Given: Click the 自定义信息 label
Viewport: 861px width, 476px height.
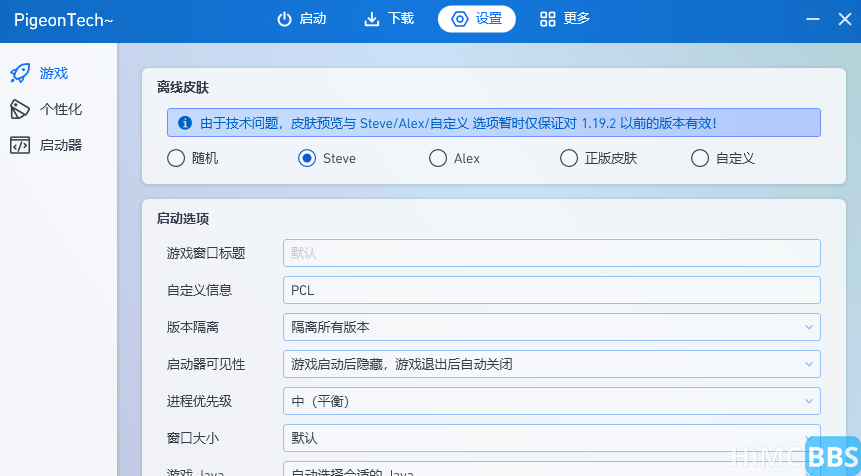Looking at the screenshot, I should coord(199,290).
